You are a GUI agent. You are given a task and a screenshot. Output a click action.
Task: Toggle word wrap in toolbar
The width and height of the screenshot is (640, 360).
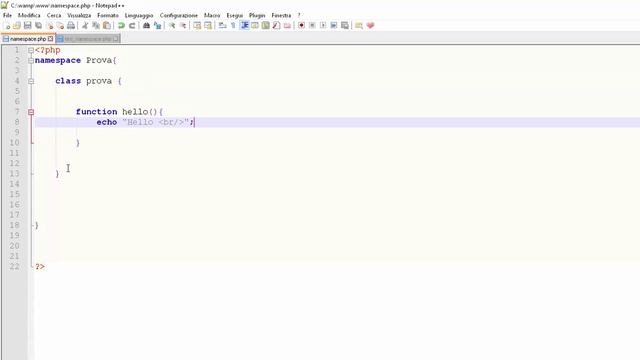222,25
